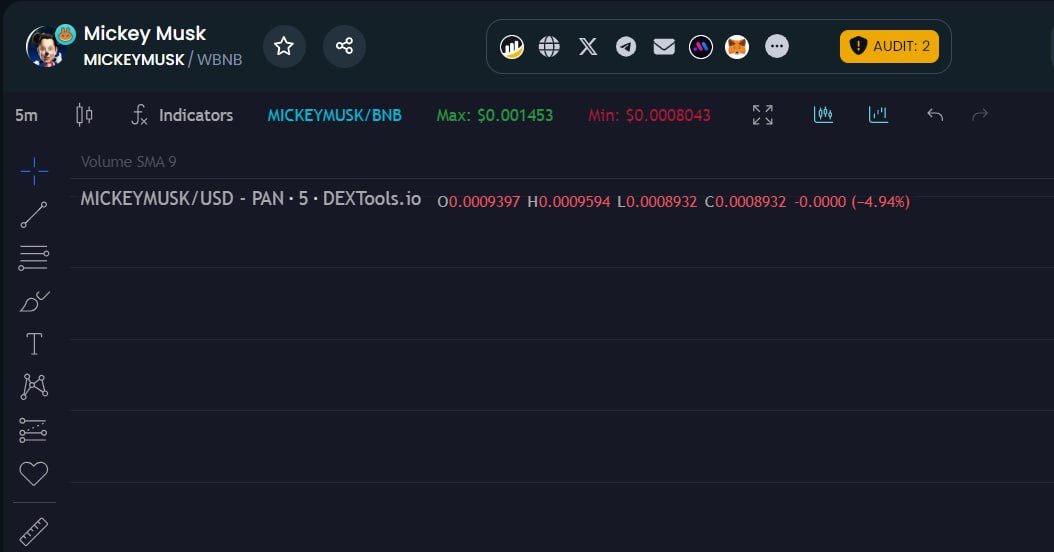Screen dimensions: 1054x552
Task: Add token to MetaMask fox icon
Action: [737, 46]
